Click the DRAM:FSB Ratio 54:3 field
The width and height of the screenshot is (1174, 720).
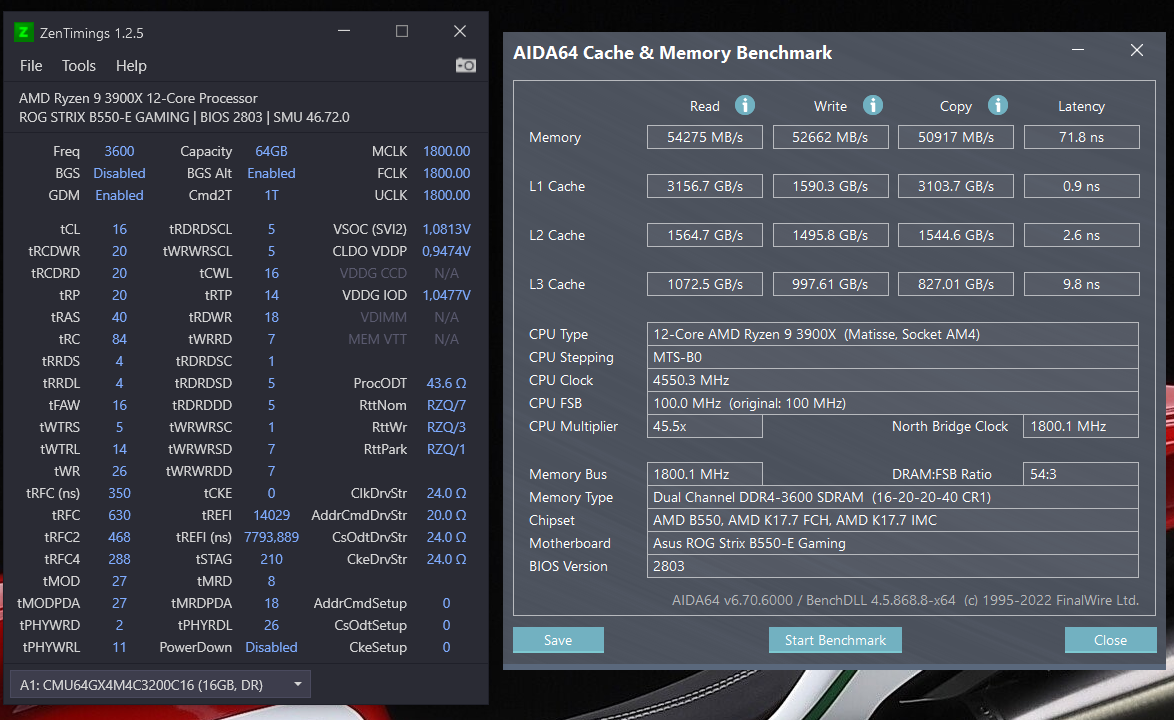tap(1081, 474)
